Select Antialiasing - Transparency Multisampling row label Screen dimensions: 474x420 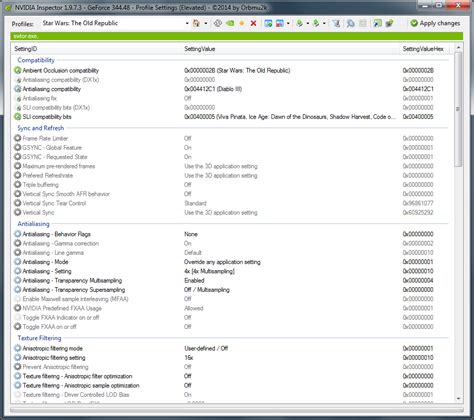point(72,281)
